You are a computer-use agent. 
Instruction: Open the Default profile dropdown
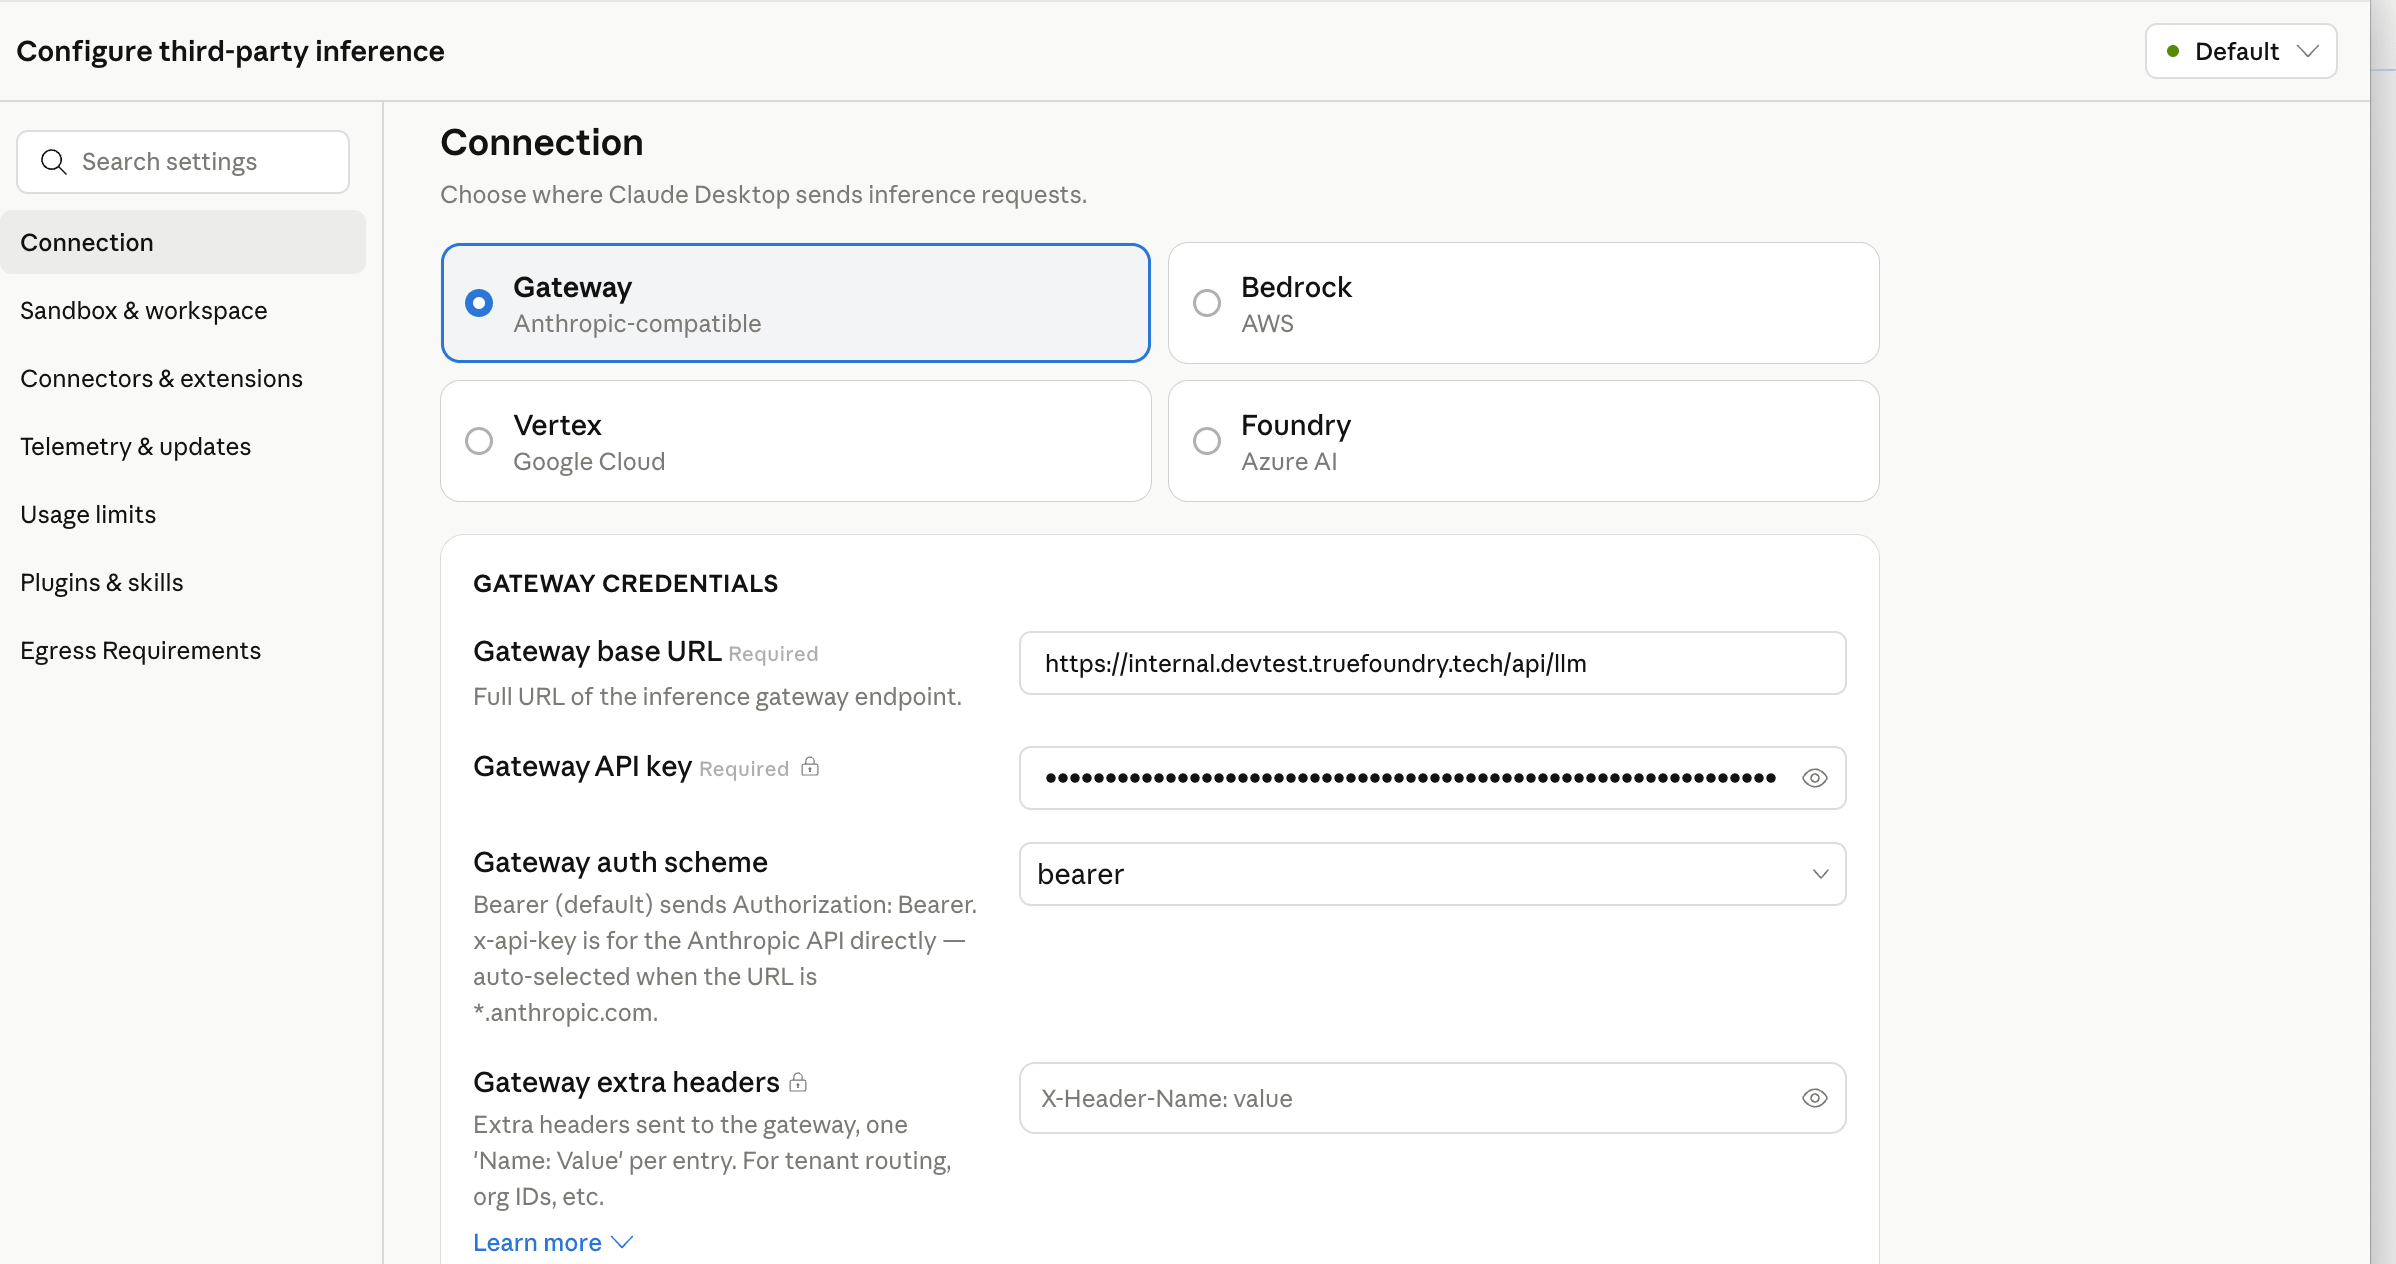click(x=2240, y=51)
